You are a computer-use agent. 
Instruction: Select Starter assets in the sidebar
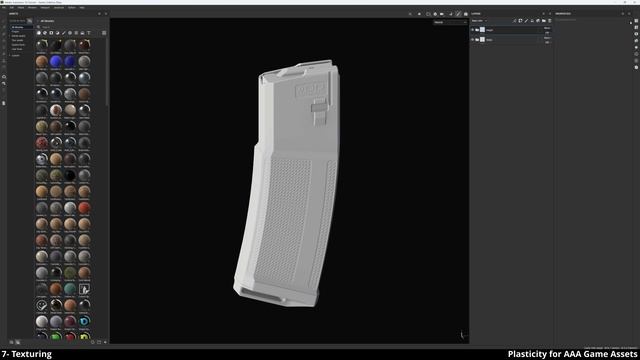[x=18, y=36]
